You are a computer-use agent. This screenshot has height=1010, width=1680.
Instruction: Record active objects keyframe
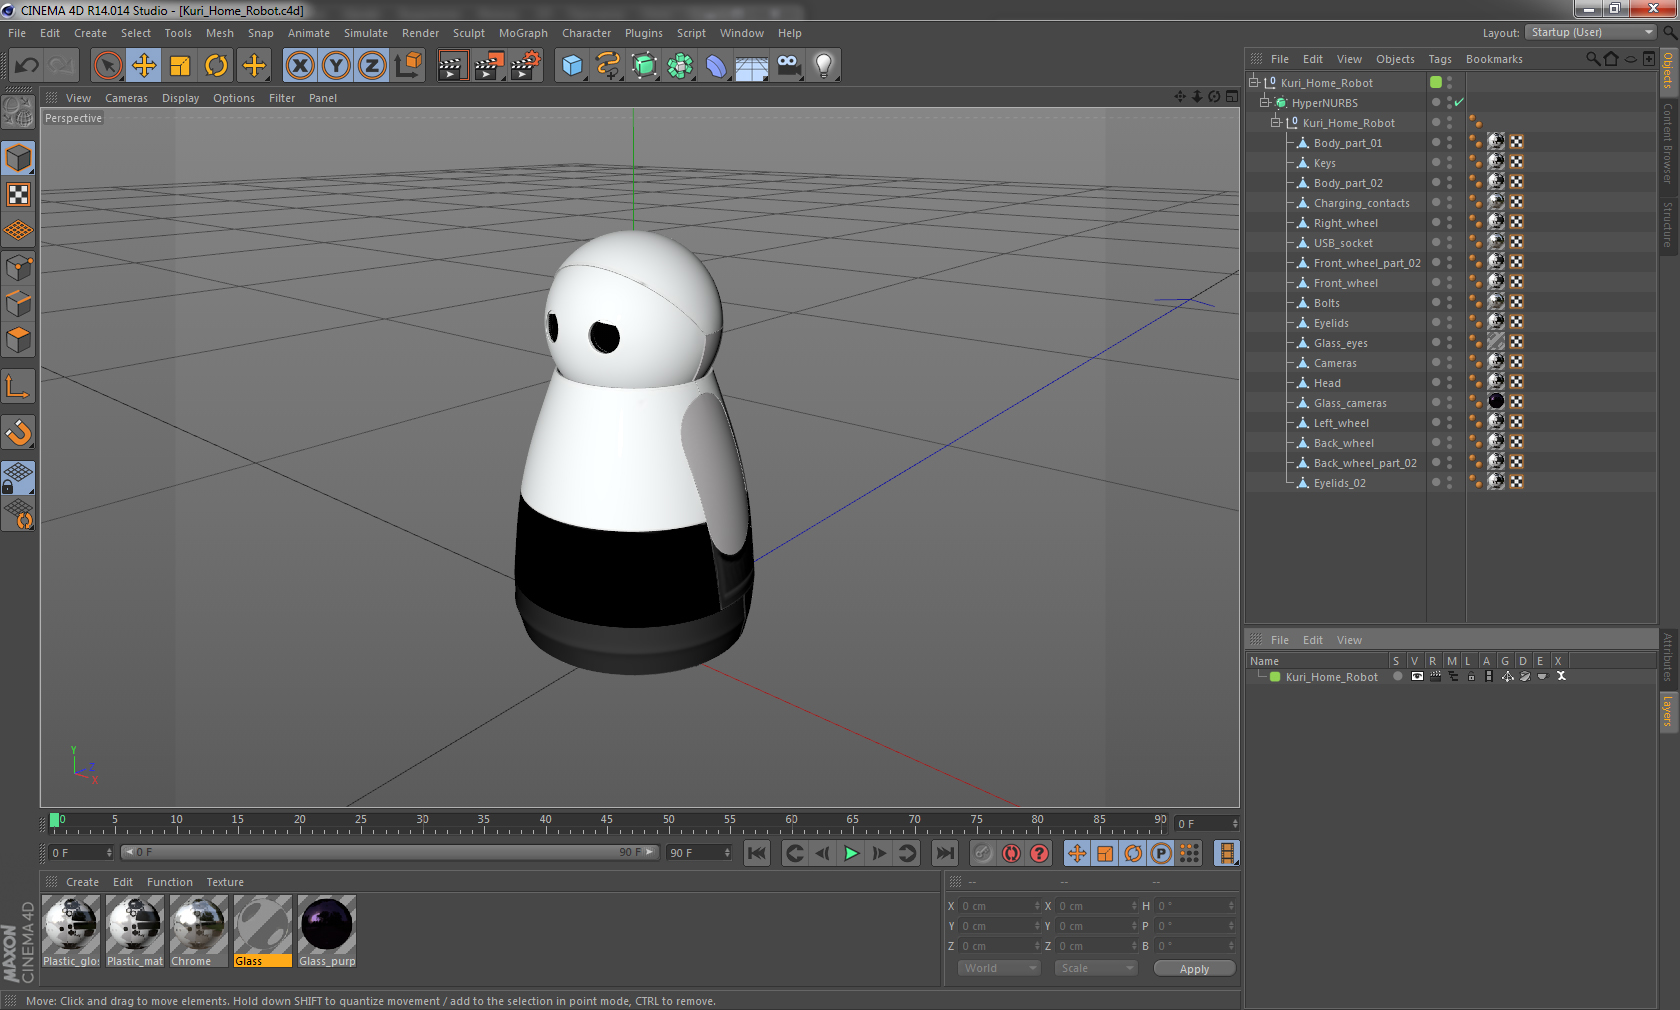983,853
